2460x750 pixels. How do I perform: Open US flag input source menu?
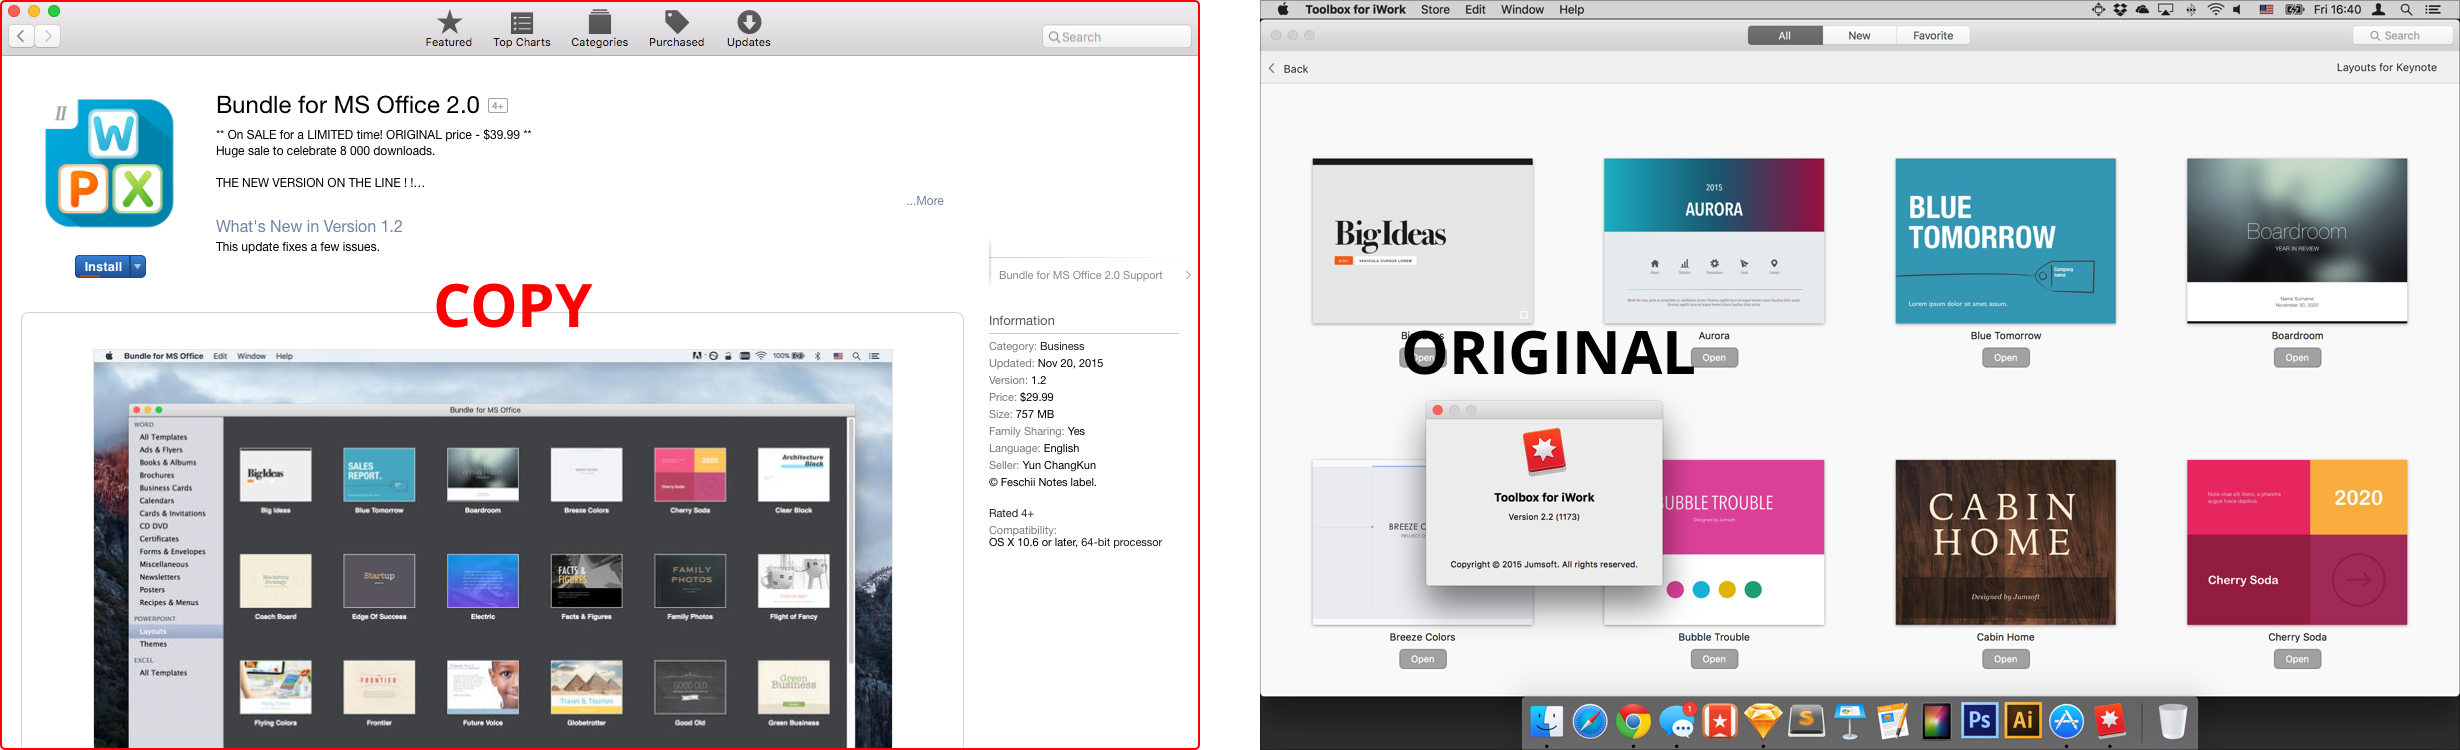(x=2266, y=10)
